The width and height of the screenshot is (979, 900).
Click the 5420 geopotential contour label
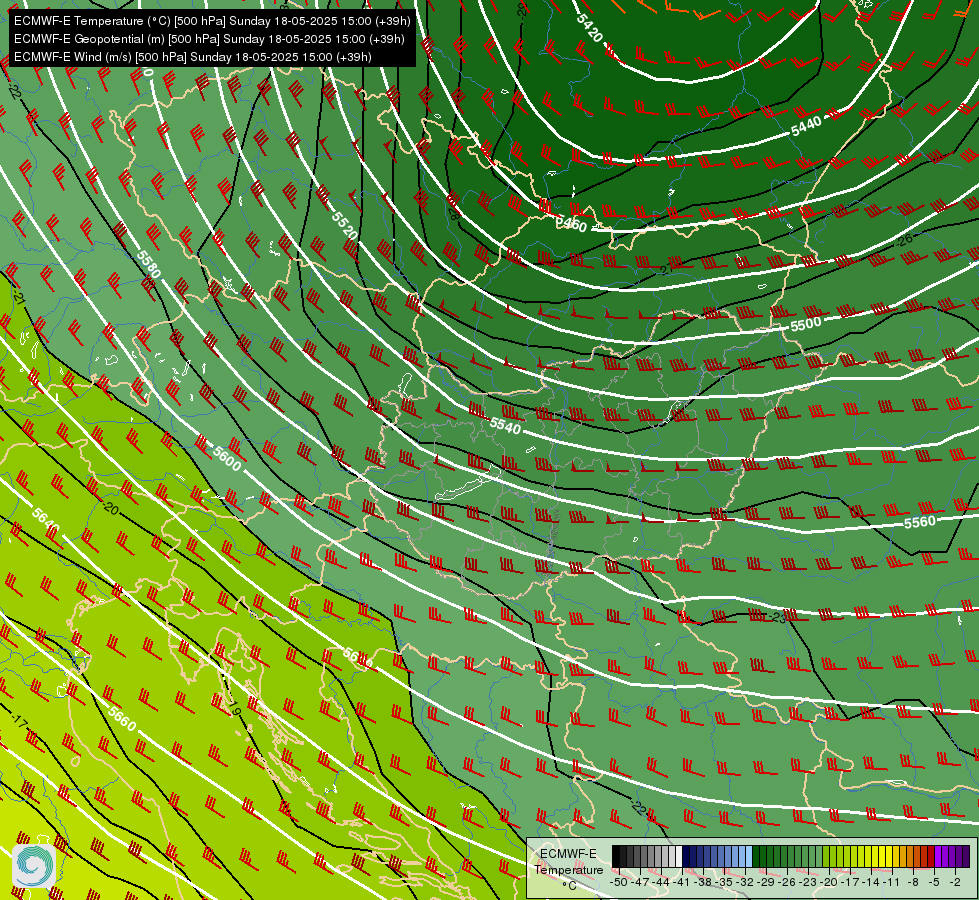(589, 28)
